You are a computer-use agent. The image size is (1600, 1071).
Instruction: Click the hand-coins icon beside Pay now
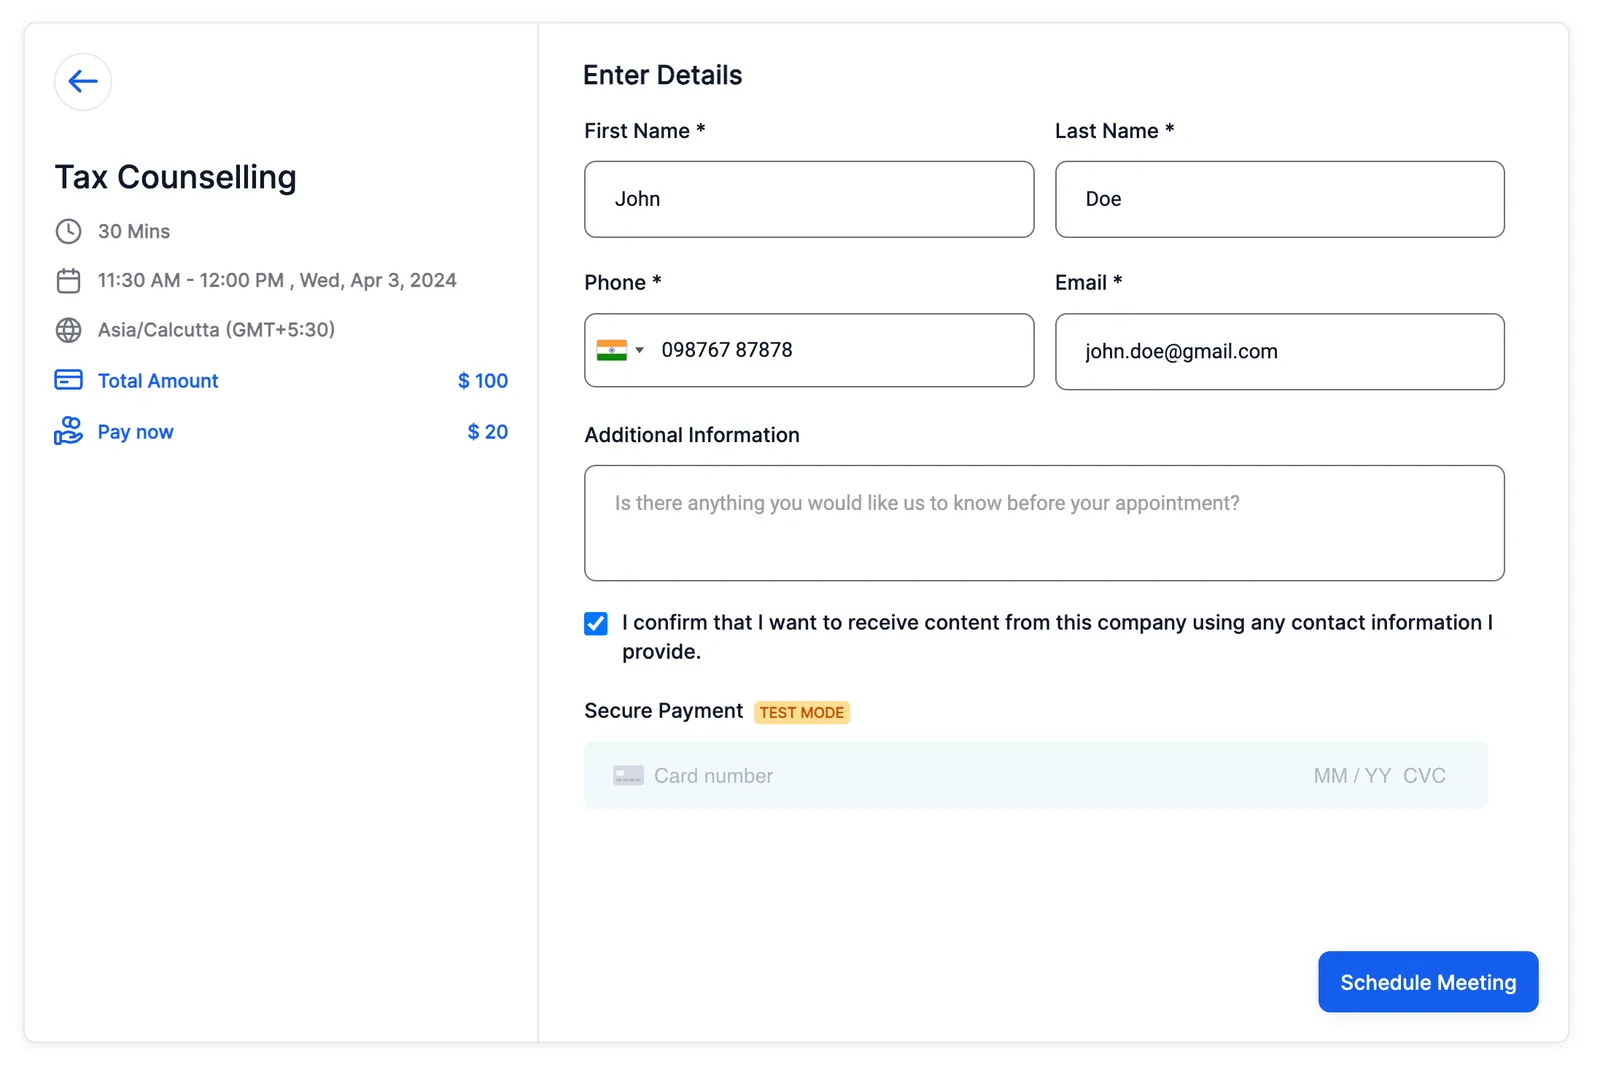click(x=68, y=431)
